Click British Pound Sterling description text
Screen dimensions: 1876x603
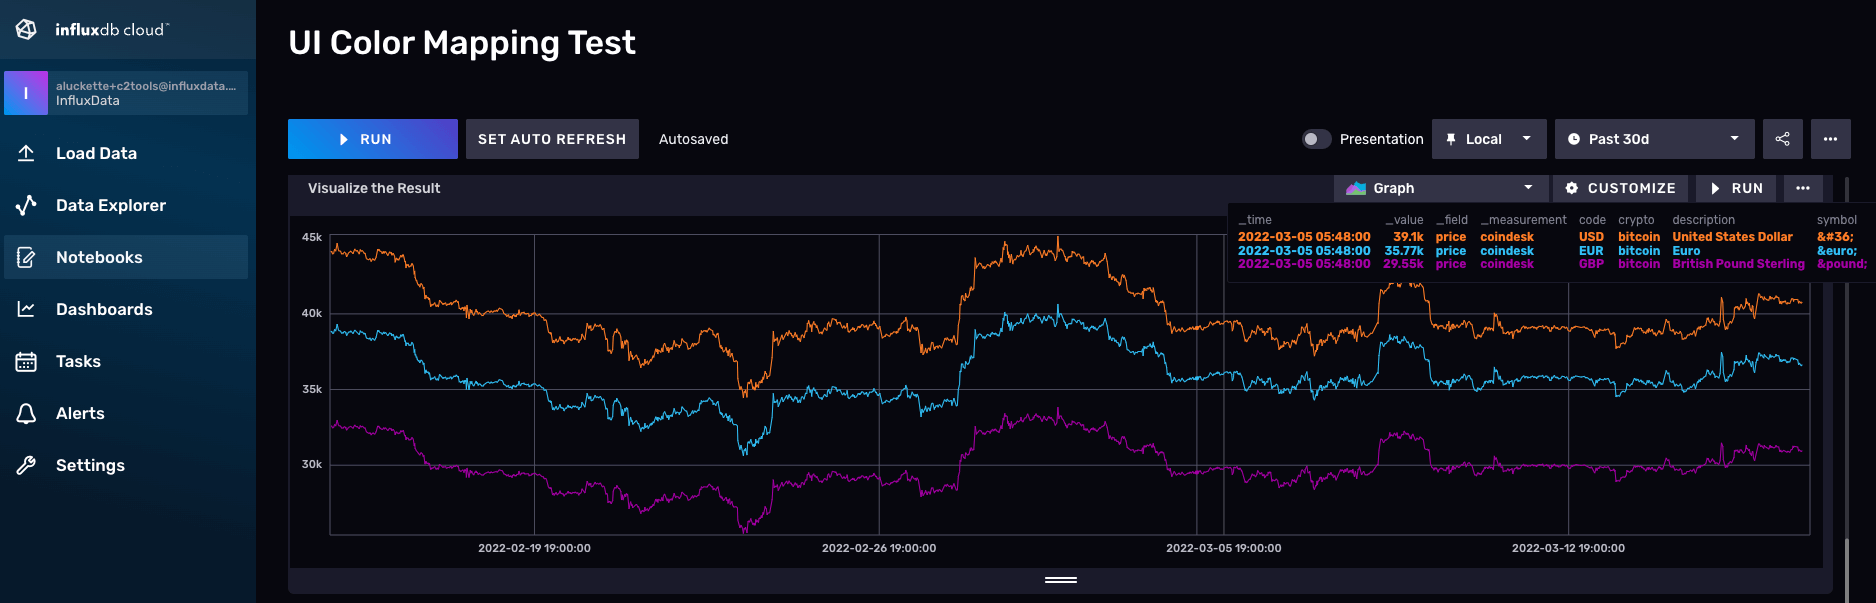tap(1739, 264)
